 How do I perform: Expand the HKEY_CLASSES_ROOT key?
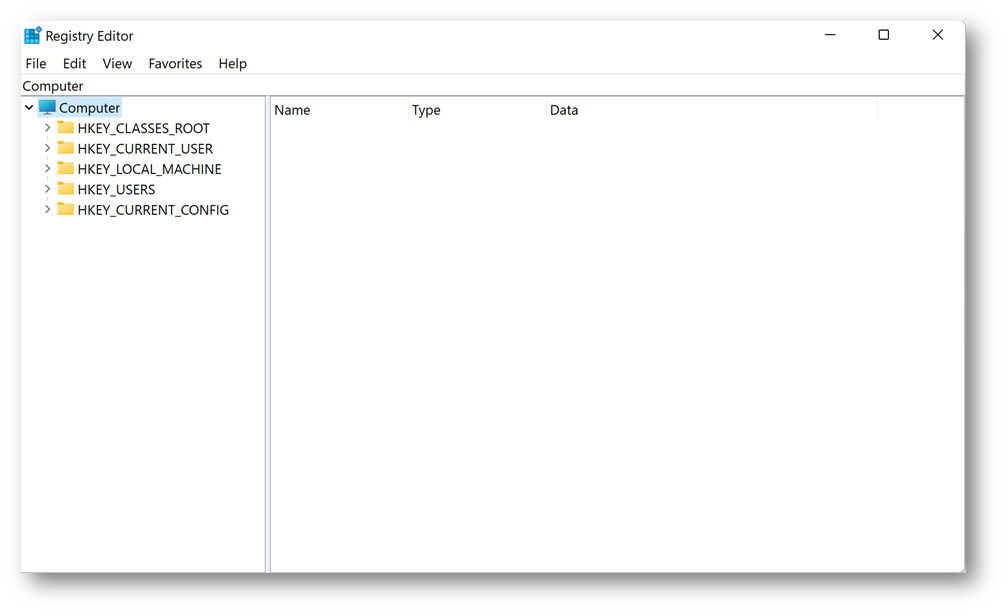47,128
